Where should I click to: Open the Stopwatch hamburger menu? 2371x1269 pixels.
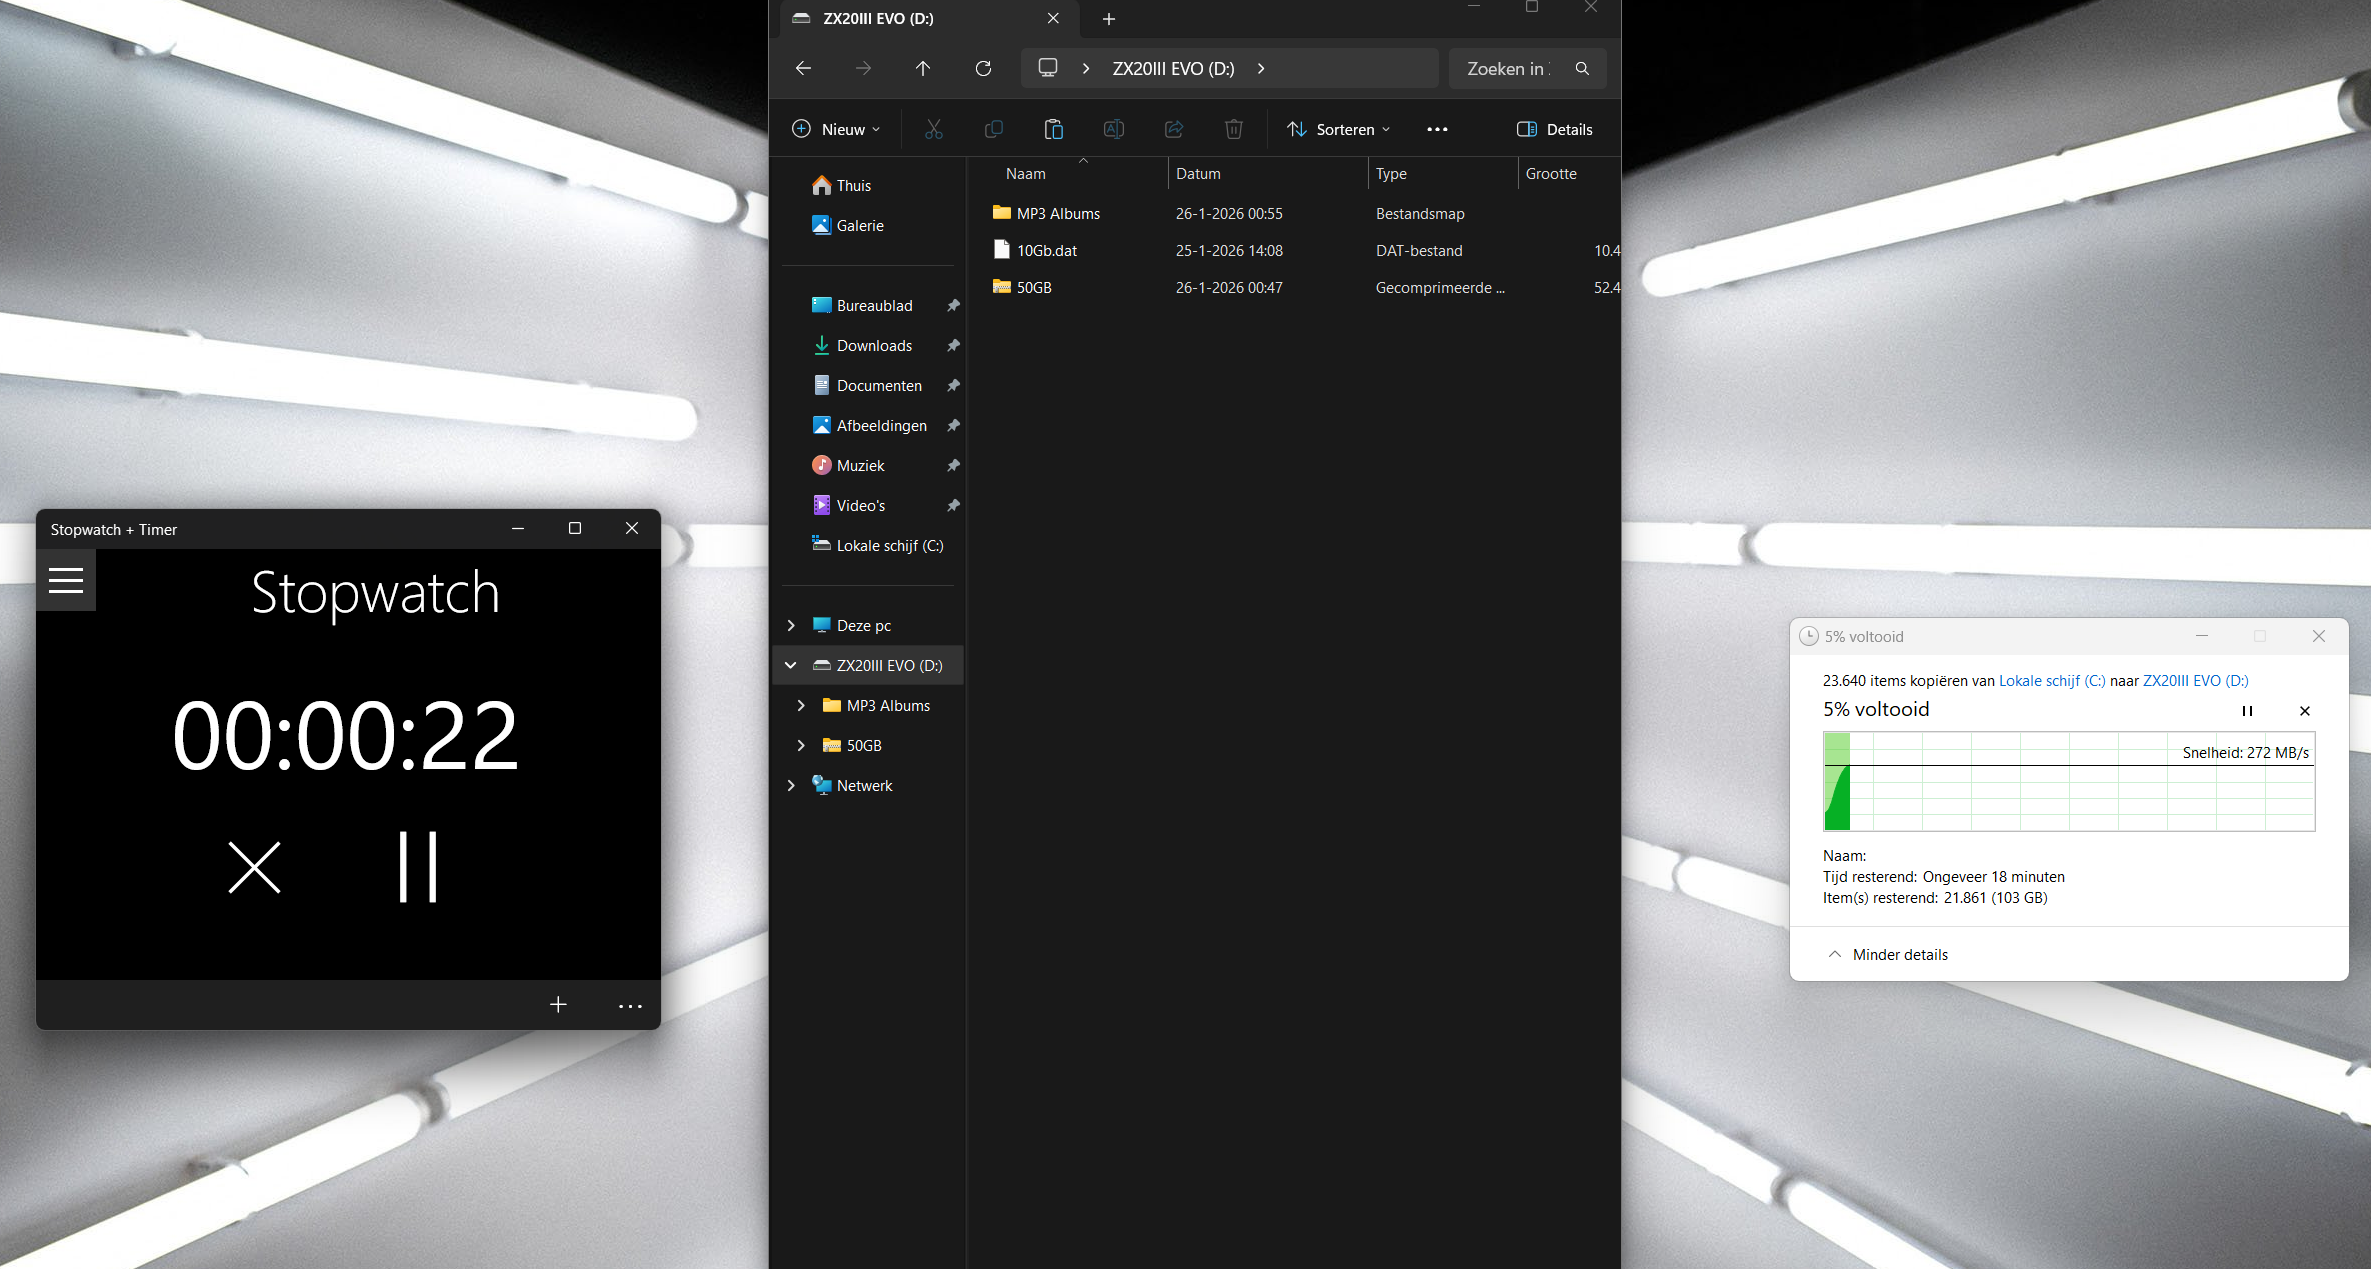click(66, 580)
